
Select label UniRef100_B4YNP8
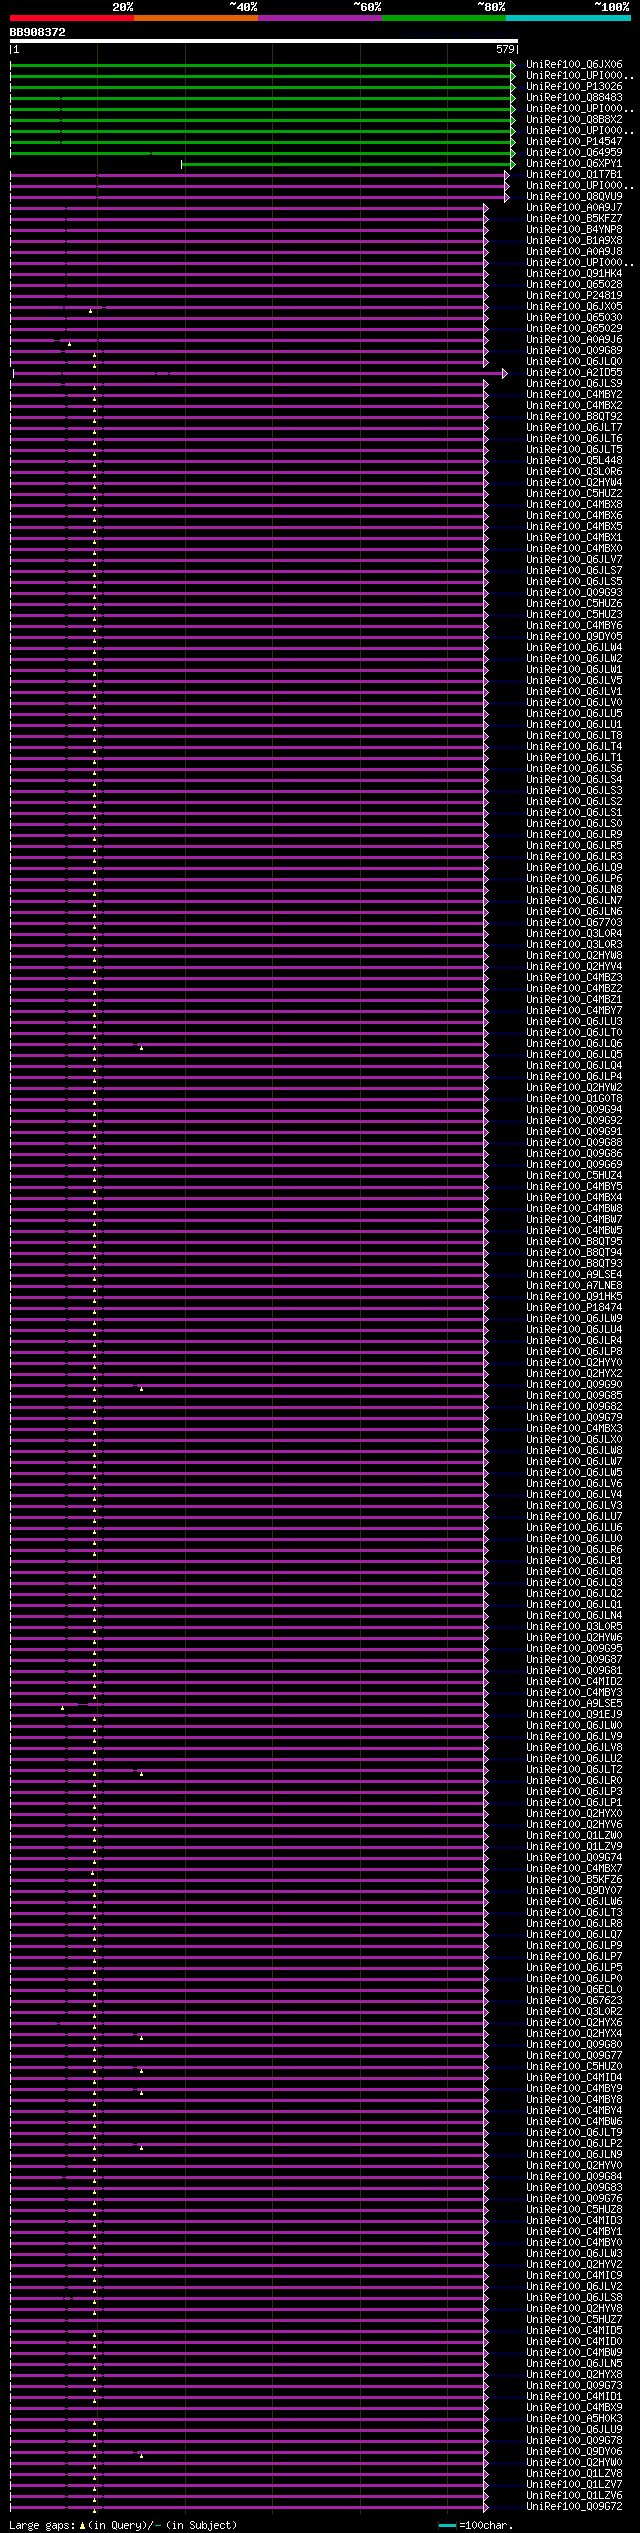[574, 230]
